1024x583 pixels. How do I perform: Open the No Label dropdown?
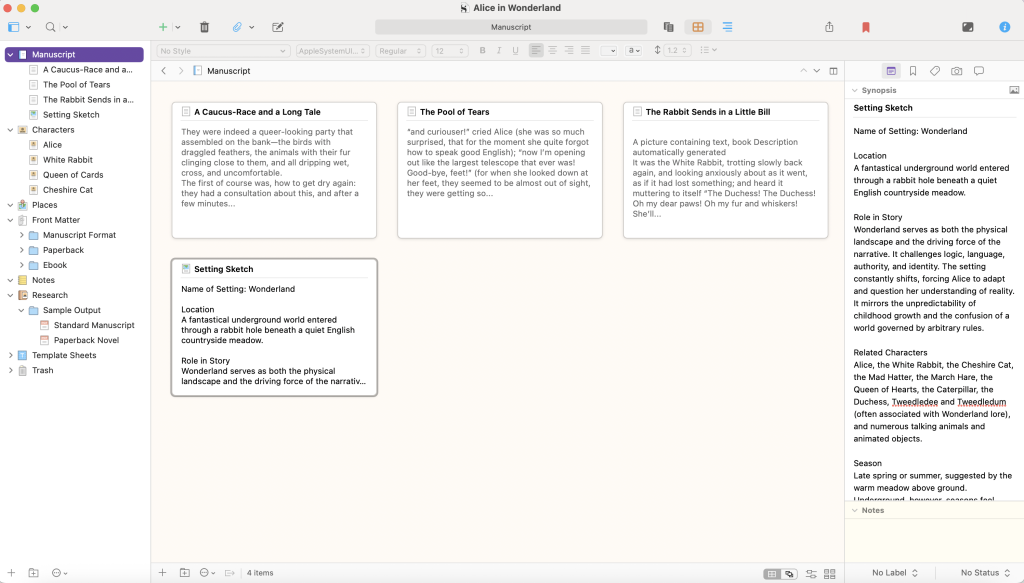click(x=895, y=573)
